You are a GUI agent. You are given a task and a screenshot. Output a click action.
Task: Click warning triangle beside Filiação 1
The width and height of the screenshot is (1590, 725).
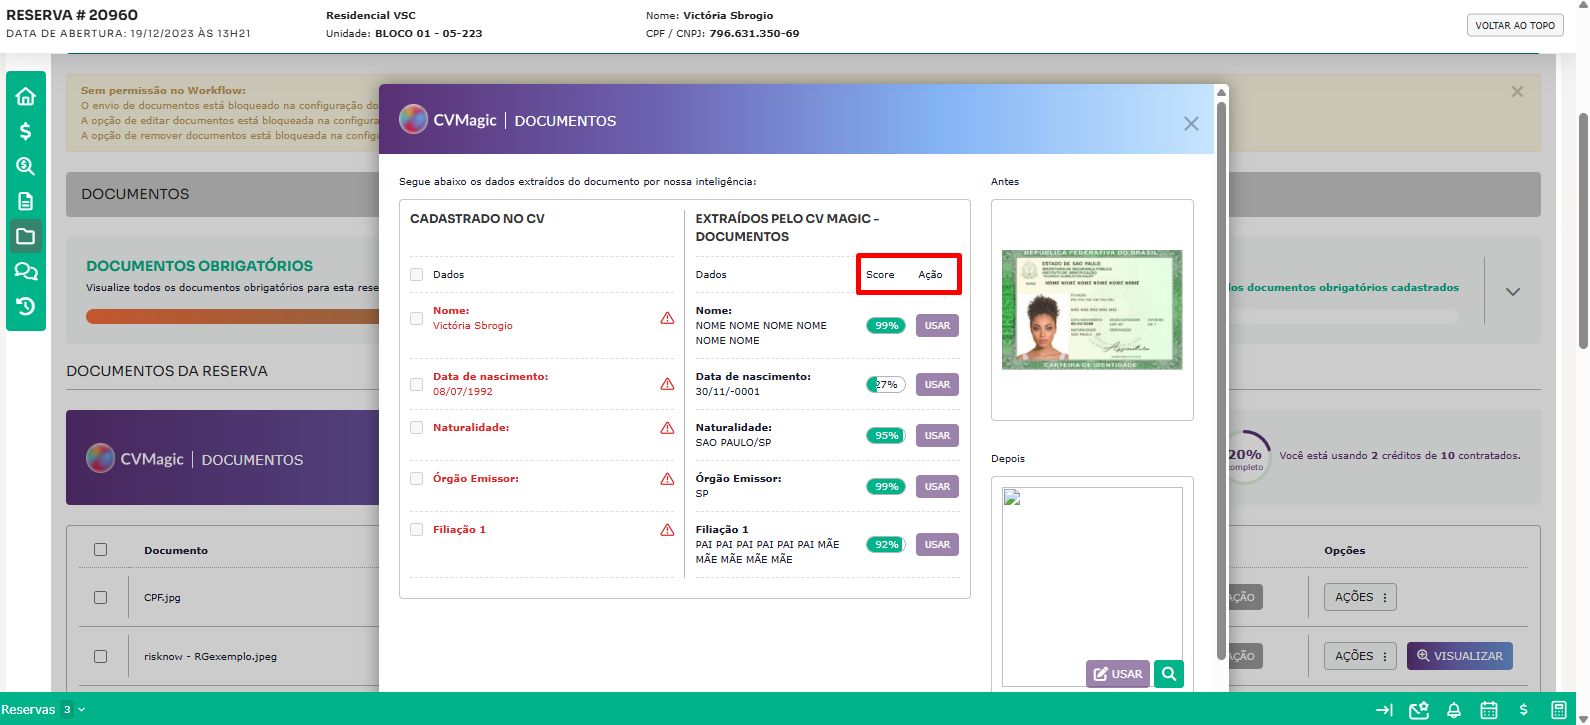pos(667,530)
